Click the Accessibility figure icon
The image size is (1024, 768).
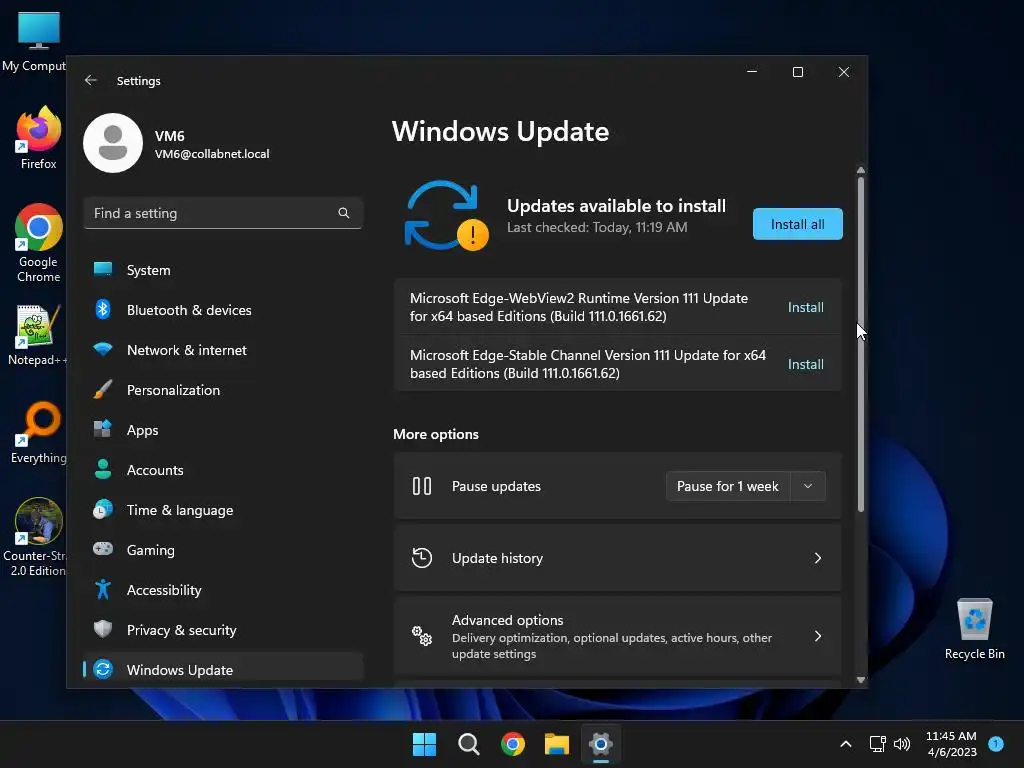tap(103, 589)
